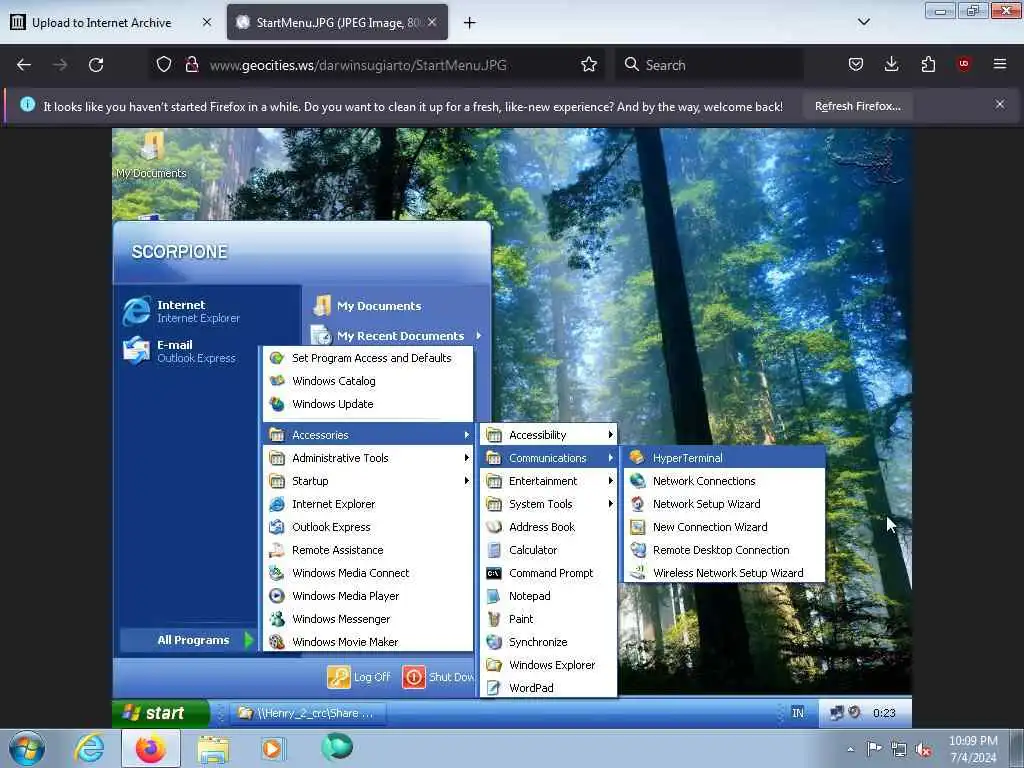This screenshot has width=1024, height=768.
Task: Open the Windows Explorer taskbar folder
Action: [x=213, y=749]
